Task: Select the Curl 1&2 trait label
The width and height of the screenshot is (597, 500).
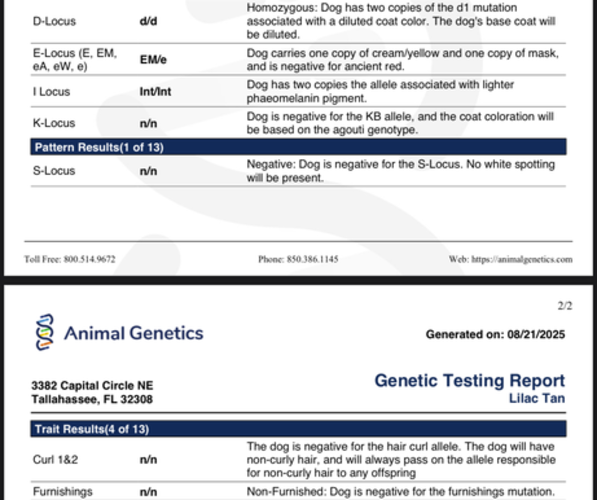Action: tap(56, 460)
